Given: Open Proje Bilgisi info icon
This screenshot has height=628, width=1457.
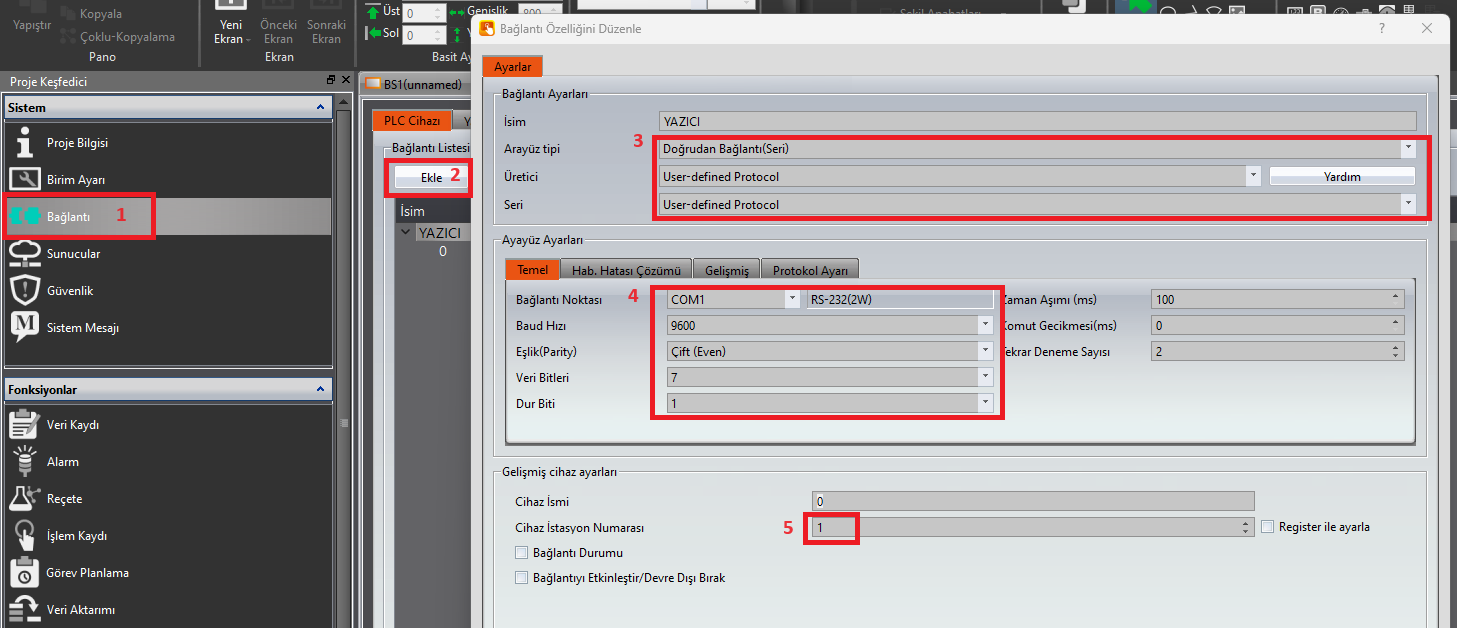Looking at the screenshot, I should (x=24, y=143).
